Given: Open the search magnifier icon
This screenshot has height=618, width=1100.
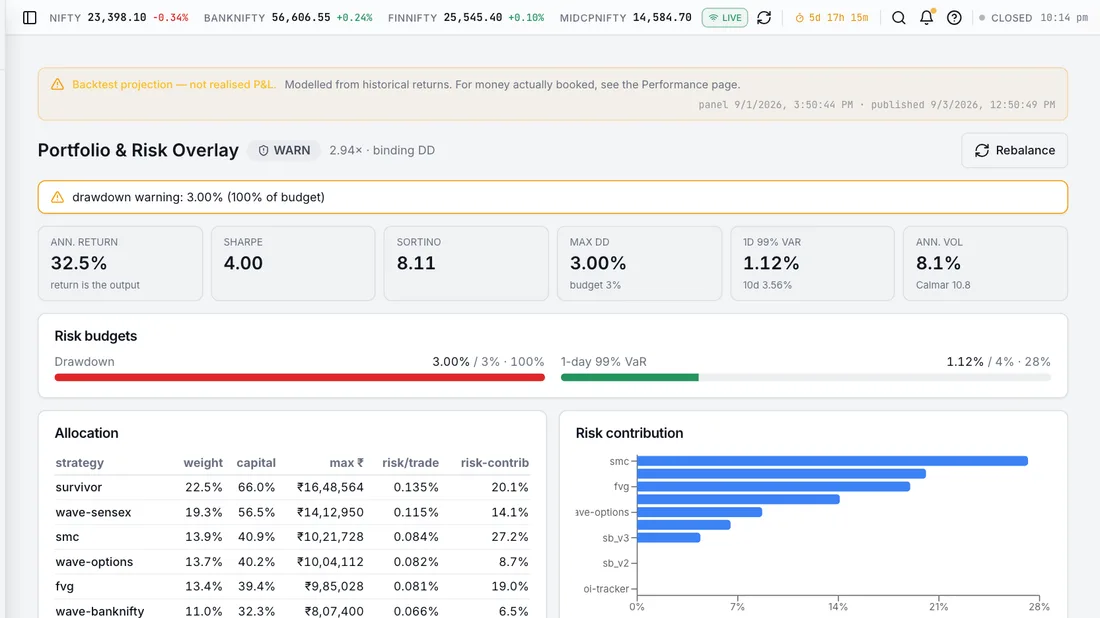Looking at the screenshot, I should pos(899,18).
